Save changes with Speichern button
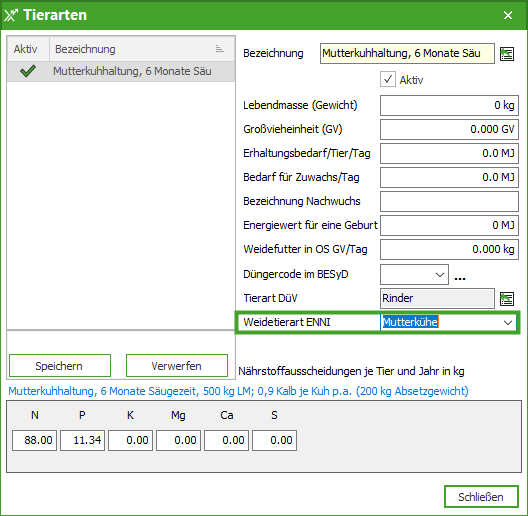528x516 pixels. coord(60,365)
